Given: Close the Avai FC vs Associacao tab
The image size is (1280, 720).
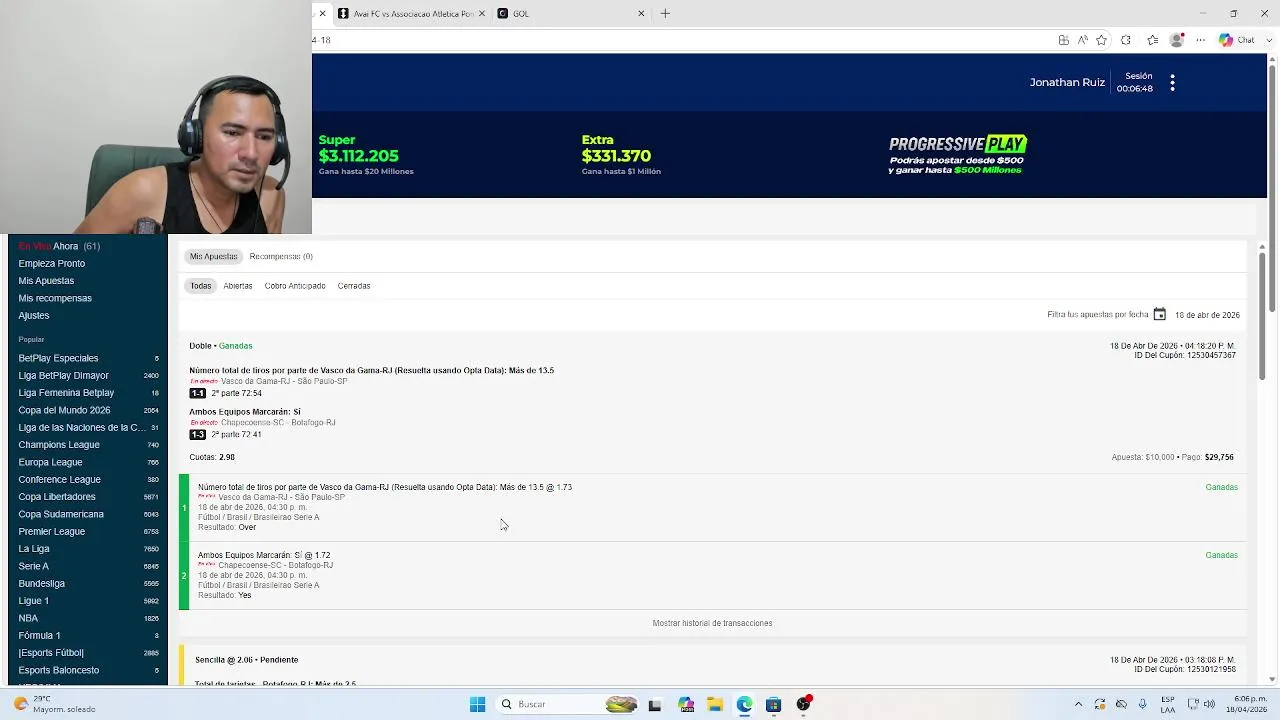Looking at the screenshot, I should point(482,13).
